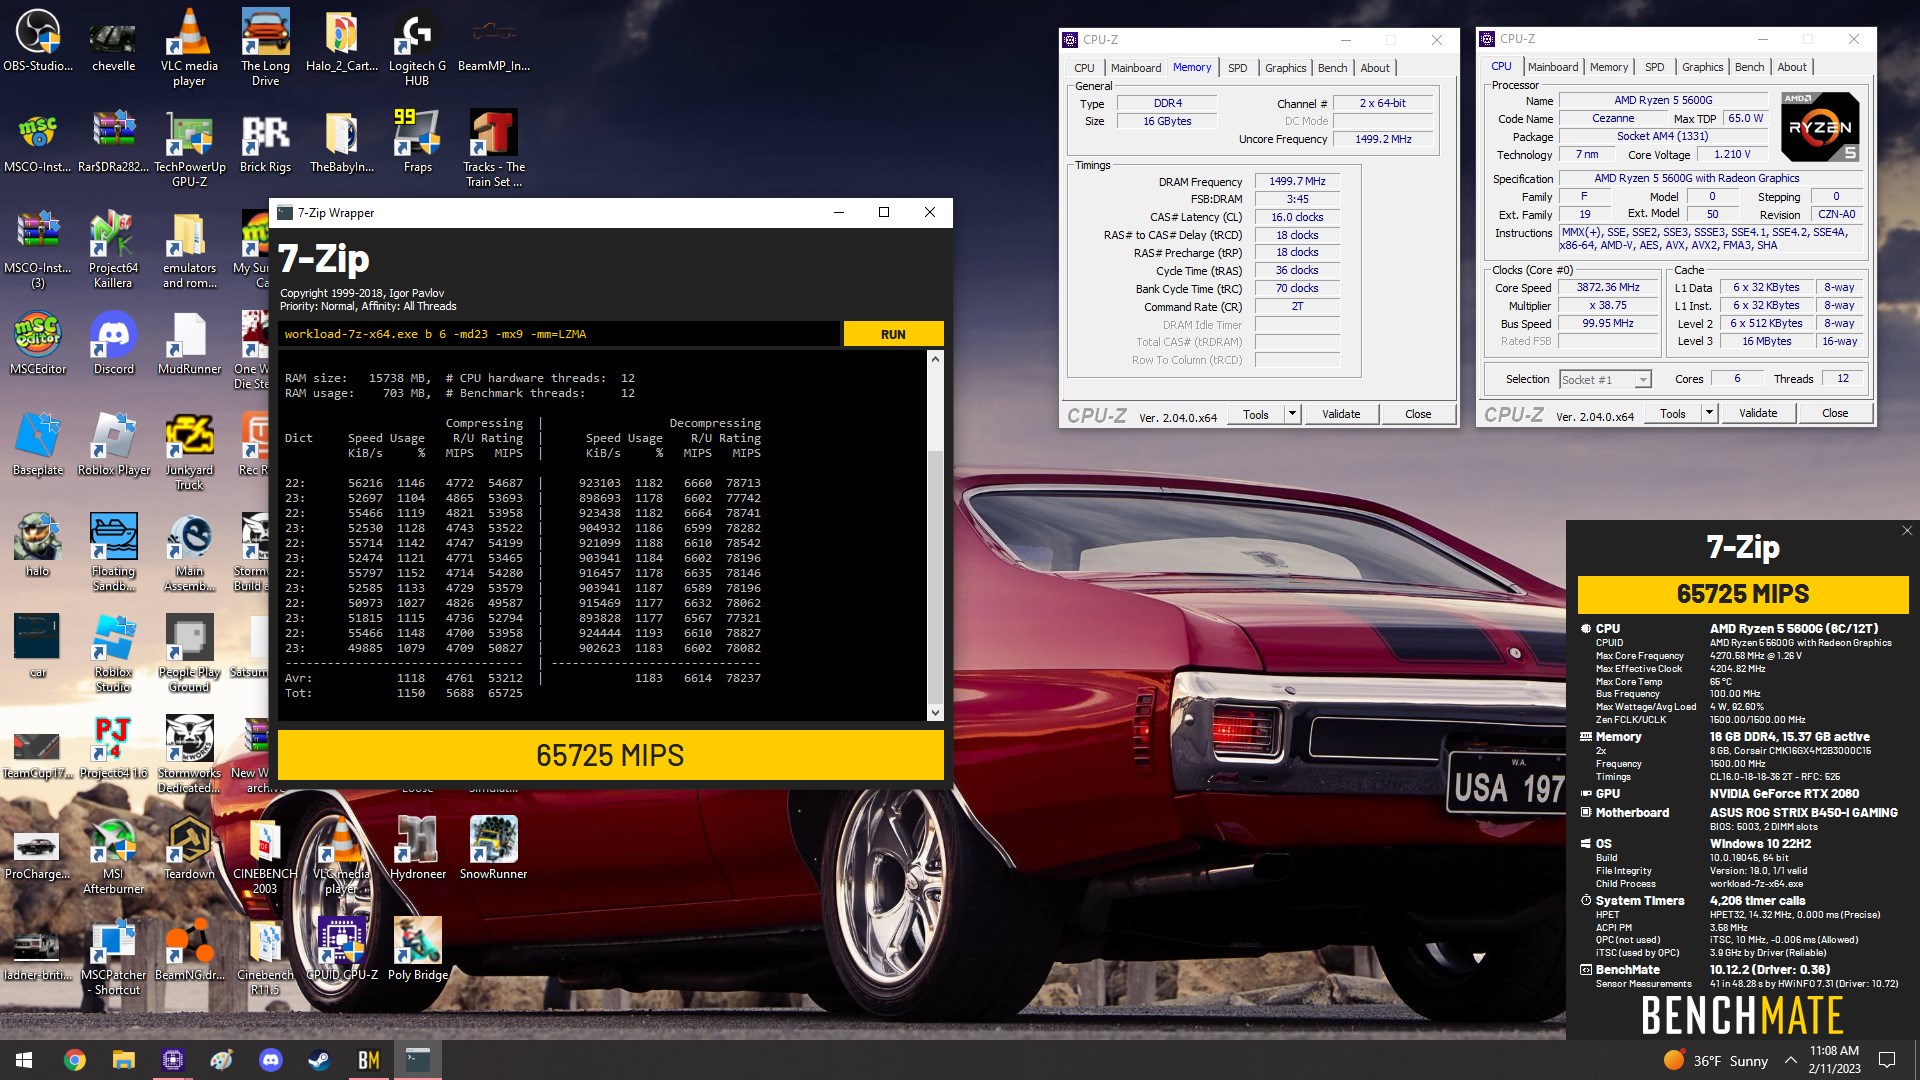The height and width of the screenshot is (1080, 1920).
Task: Click 7-Zip output scrollbar up arrow
Action: click(x=935, y=359)
